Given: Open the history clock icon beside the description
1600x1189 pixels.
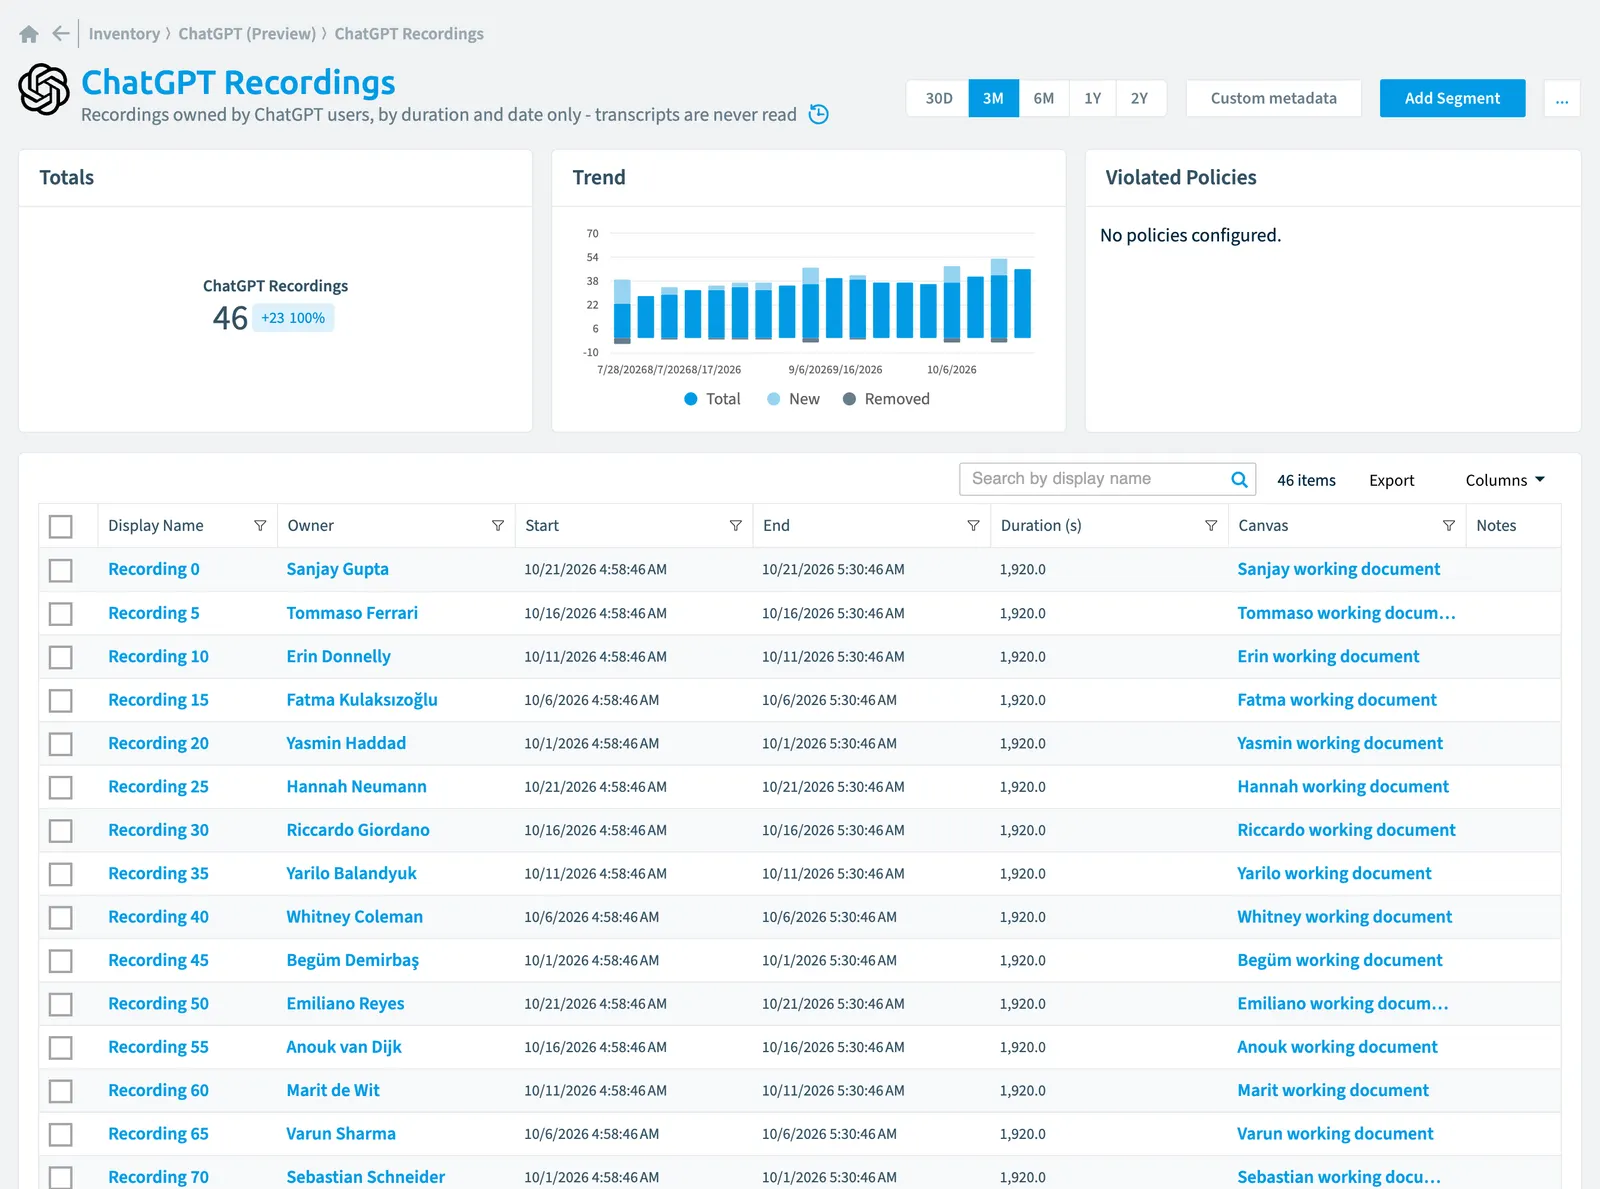Looking at the screenshot, I should pos(818,114).
